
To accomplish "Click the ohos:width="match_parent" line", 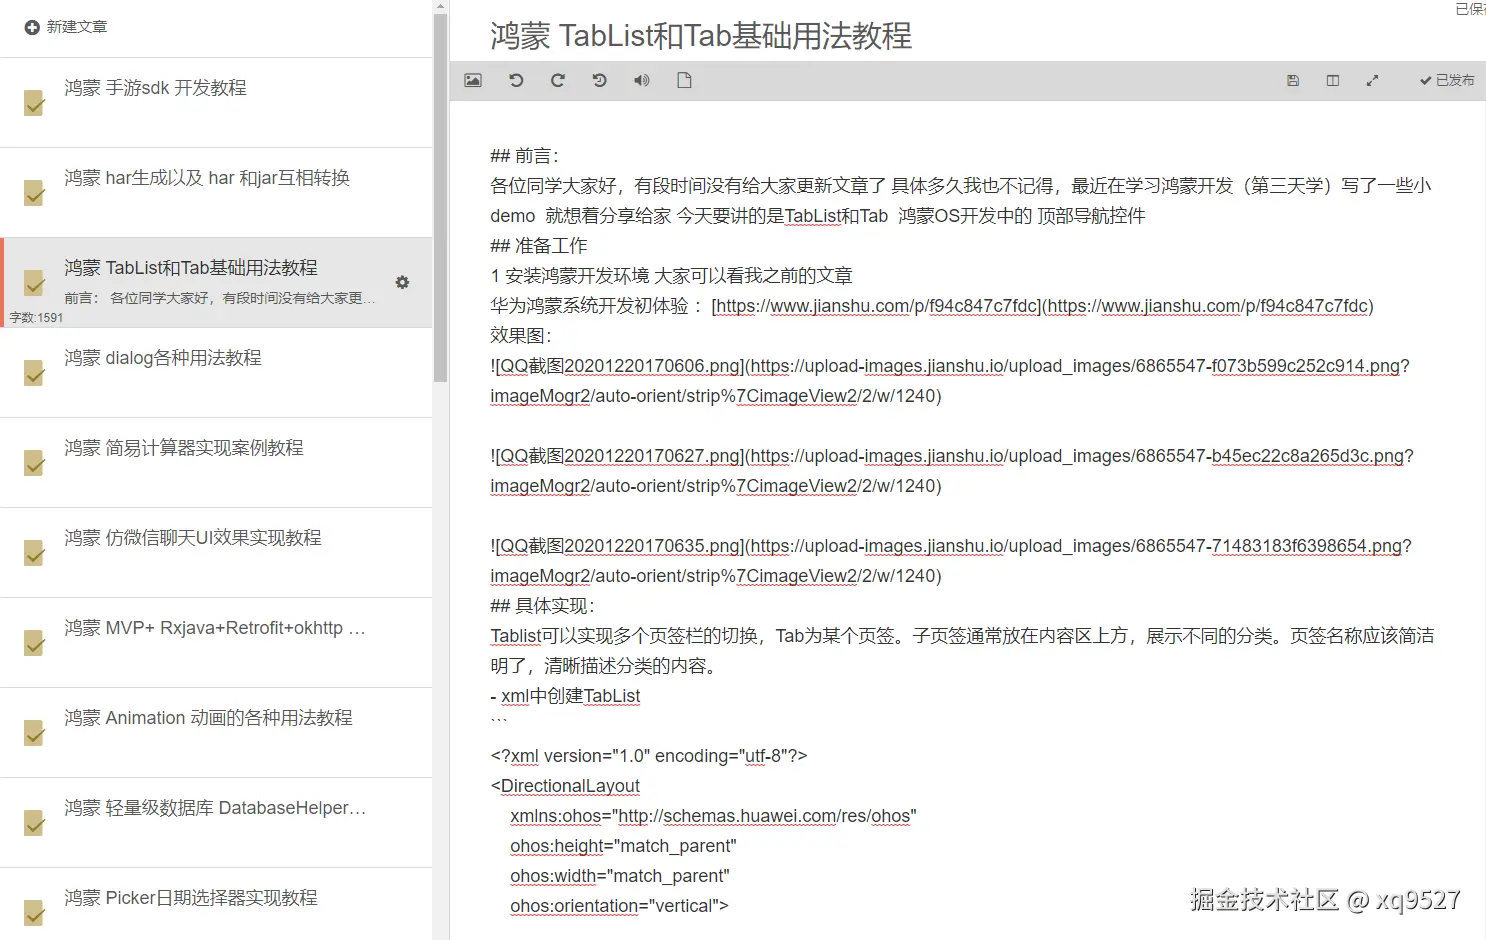I will coord(620,876).
